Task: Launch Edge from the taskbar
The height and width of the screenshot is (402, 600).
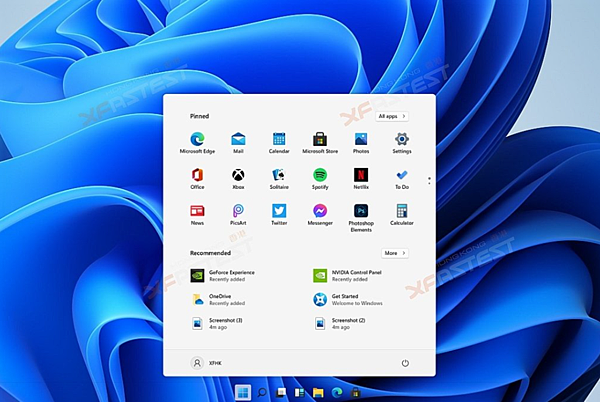Action: pyautogui.click(x=337, y=392)
